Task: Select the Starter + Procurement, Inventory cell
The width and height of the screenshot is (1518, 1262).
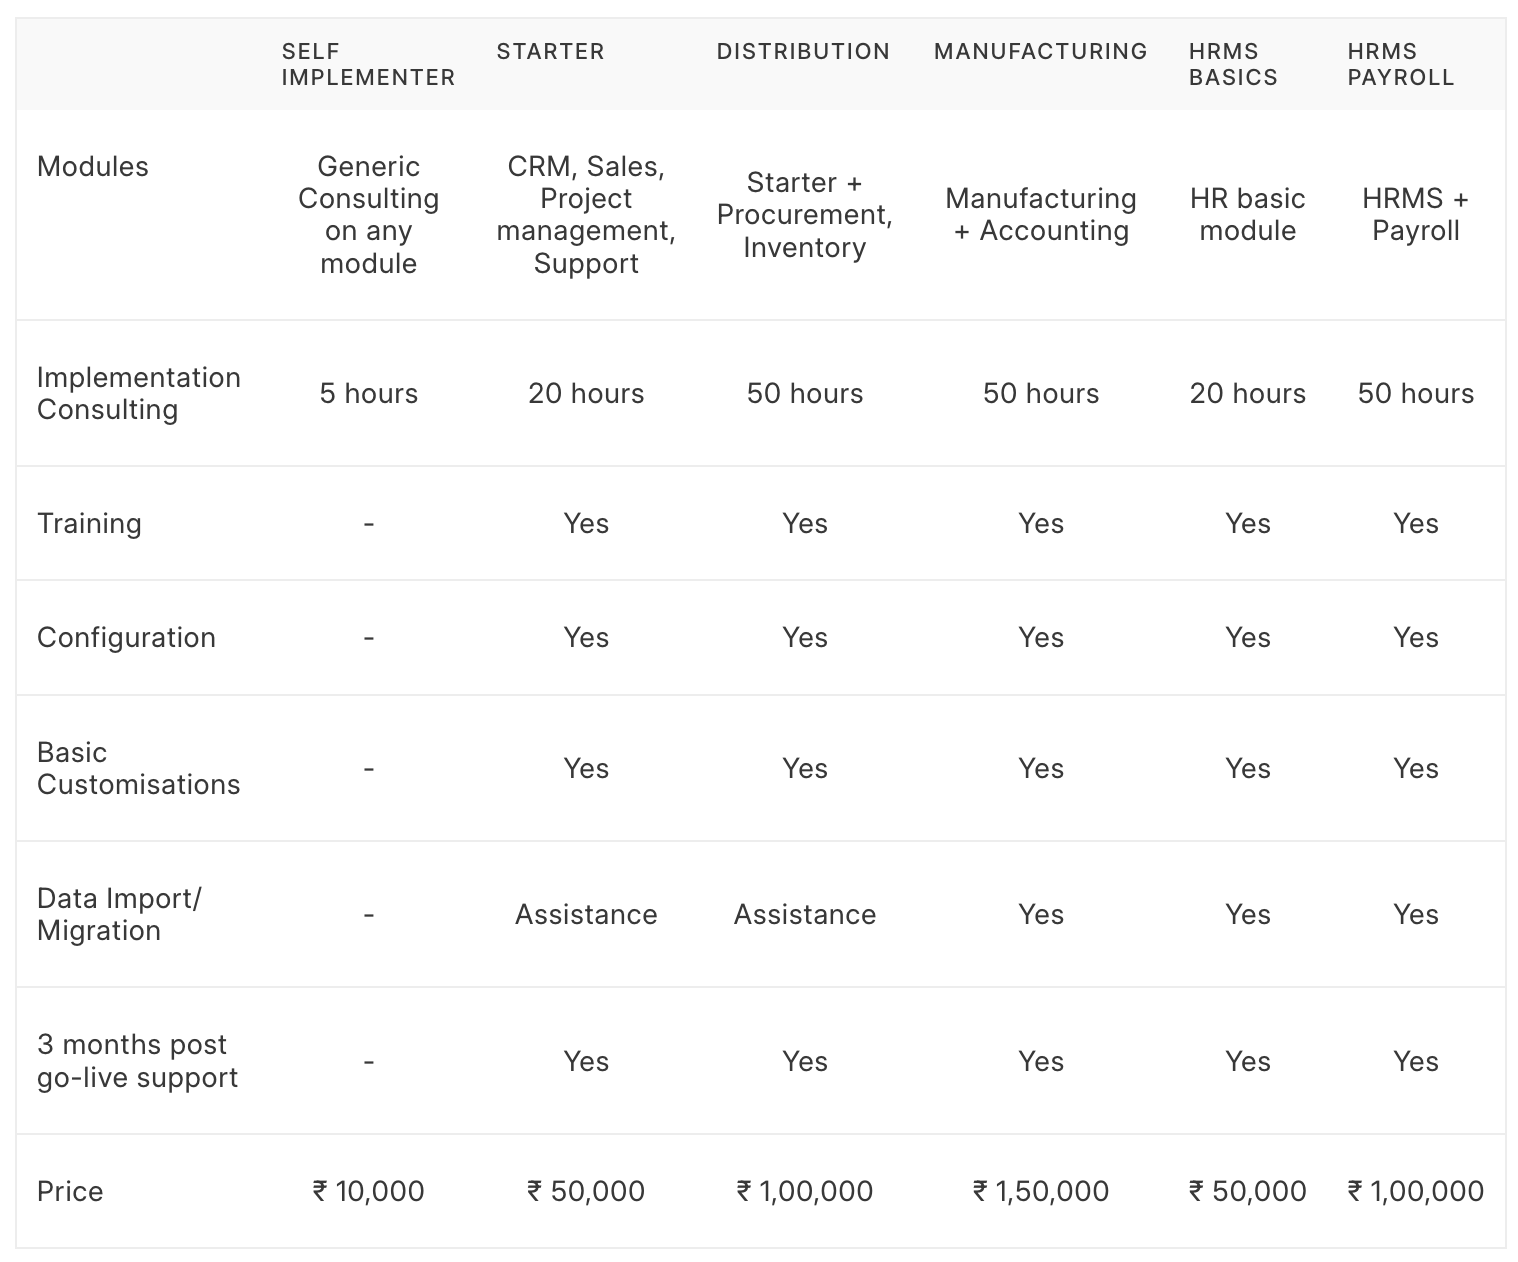Action: [804, 214]
